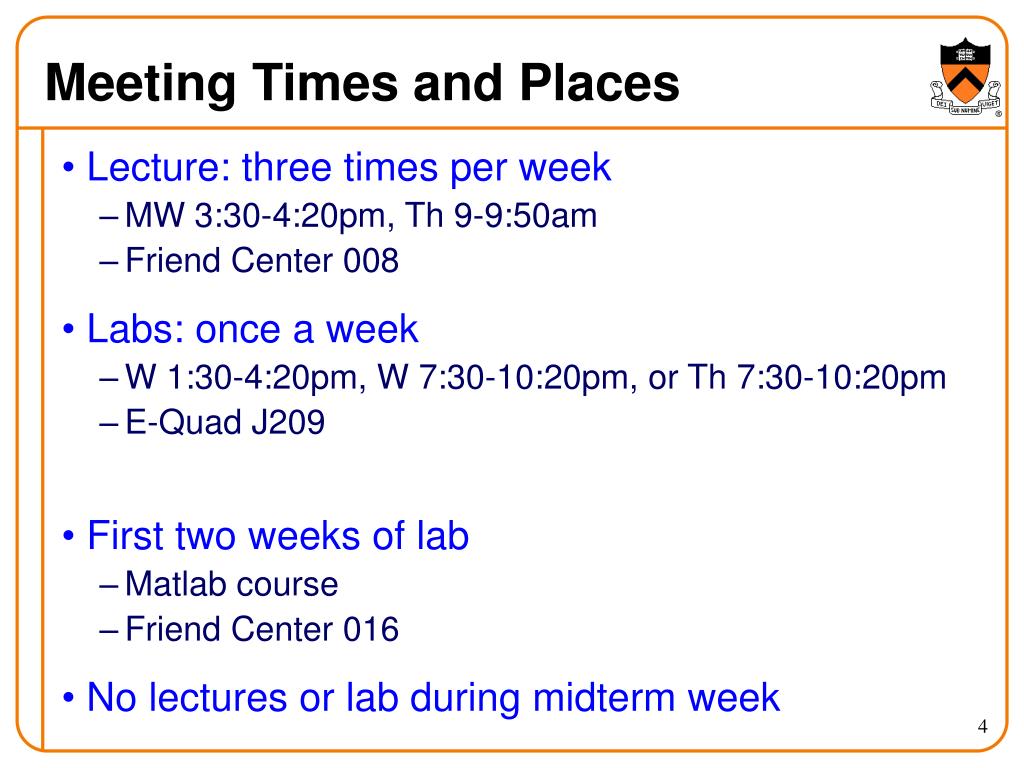Select the Lecture: three times per week heading
Viewport: 1024px width, 768px height.
click(349, 167)
